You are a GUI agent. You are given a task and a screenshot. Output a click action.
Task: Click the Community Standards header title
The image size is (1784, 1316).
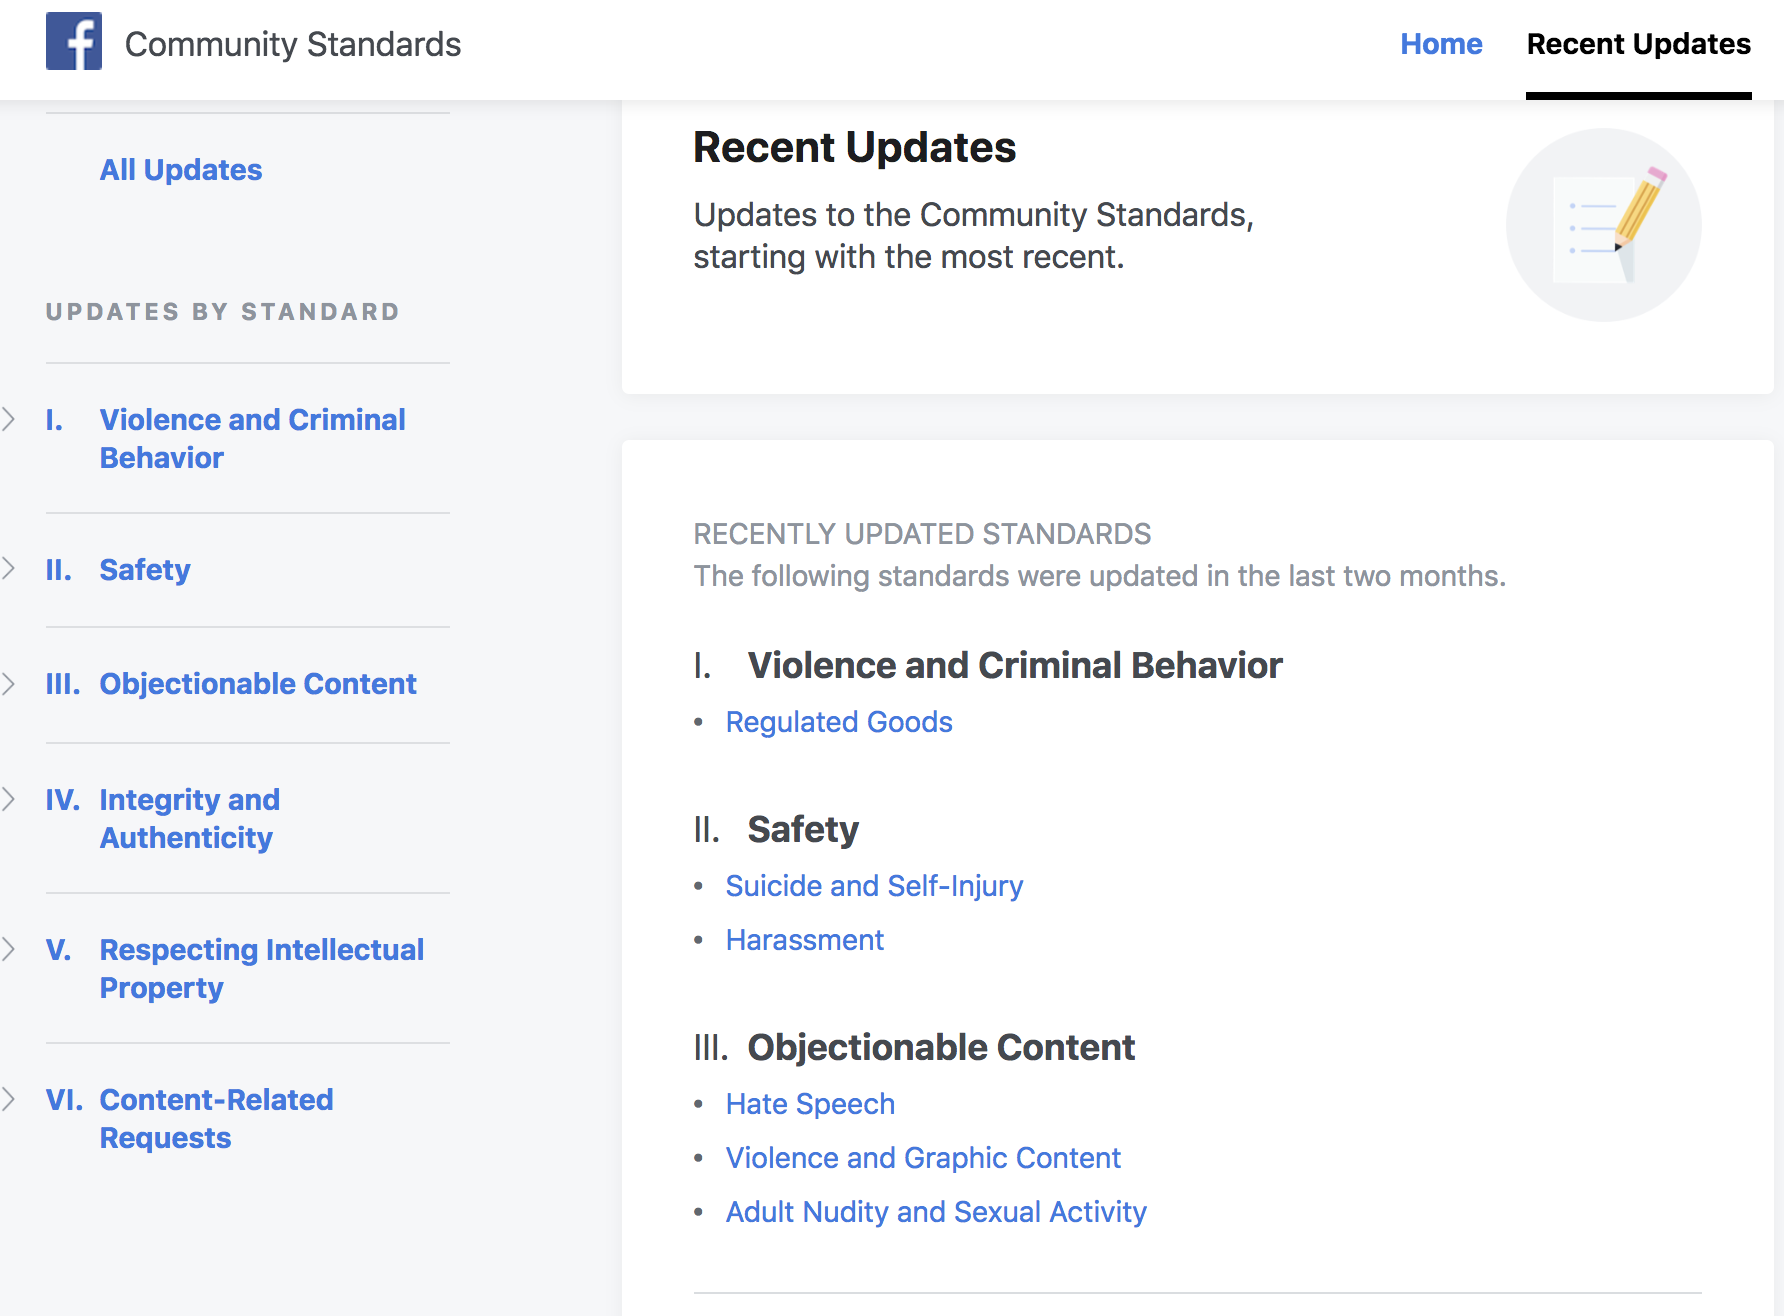point(293,44)
